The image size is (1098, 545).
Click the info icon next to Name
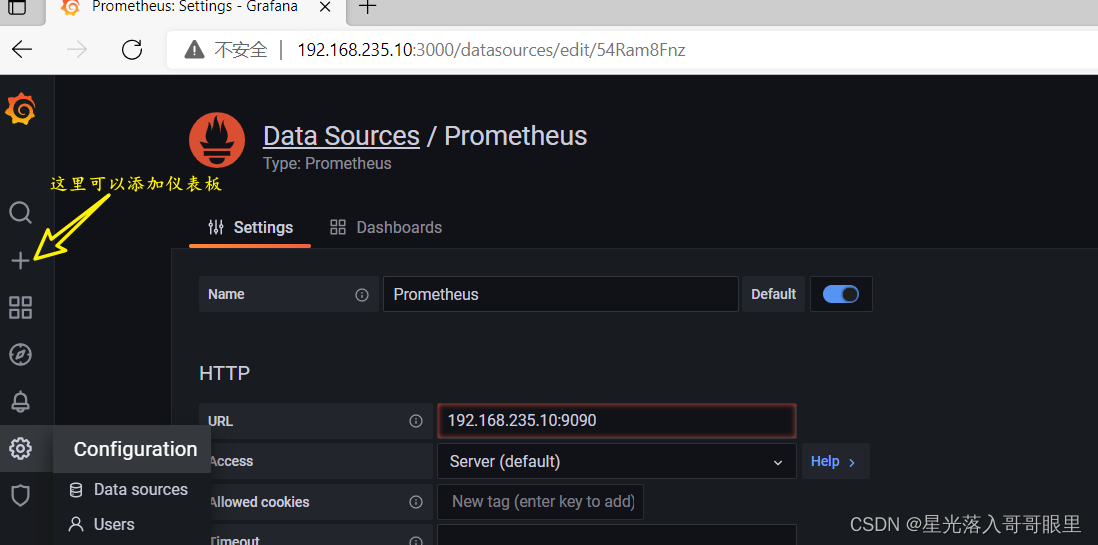tap(362, 295)
